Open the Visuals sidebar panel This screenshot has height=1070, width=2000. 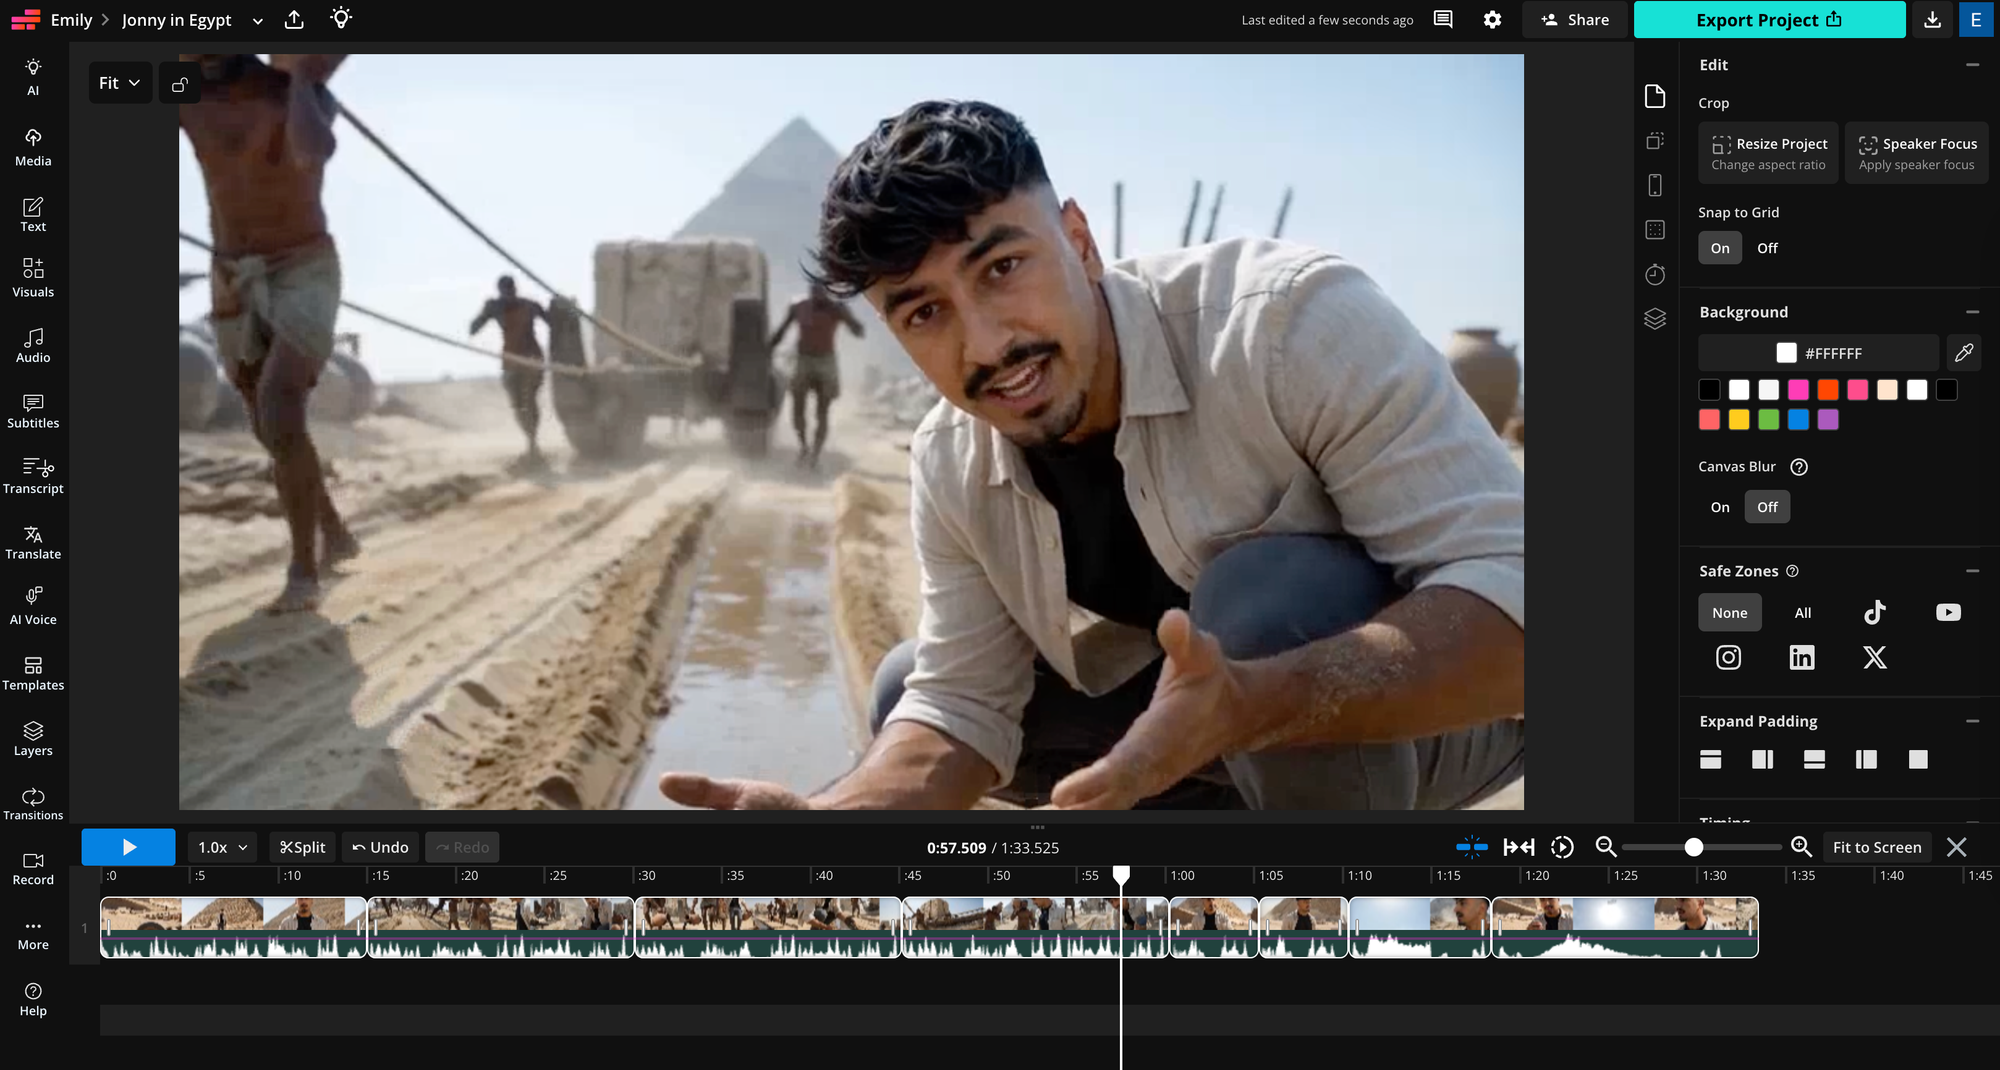tap(33, 279)
